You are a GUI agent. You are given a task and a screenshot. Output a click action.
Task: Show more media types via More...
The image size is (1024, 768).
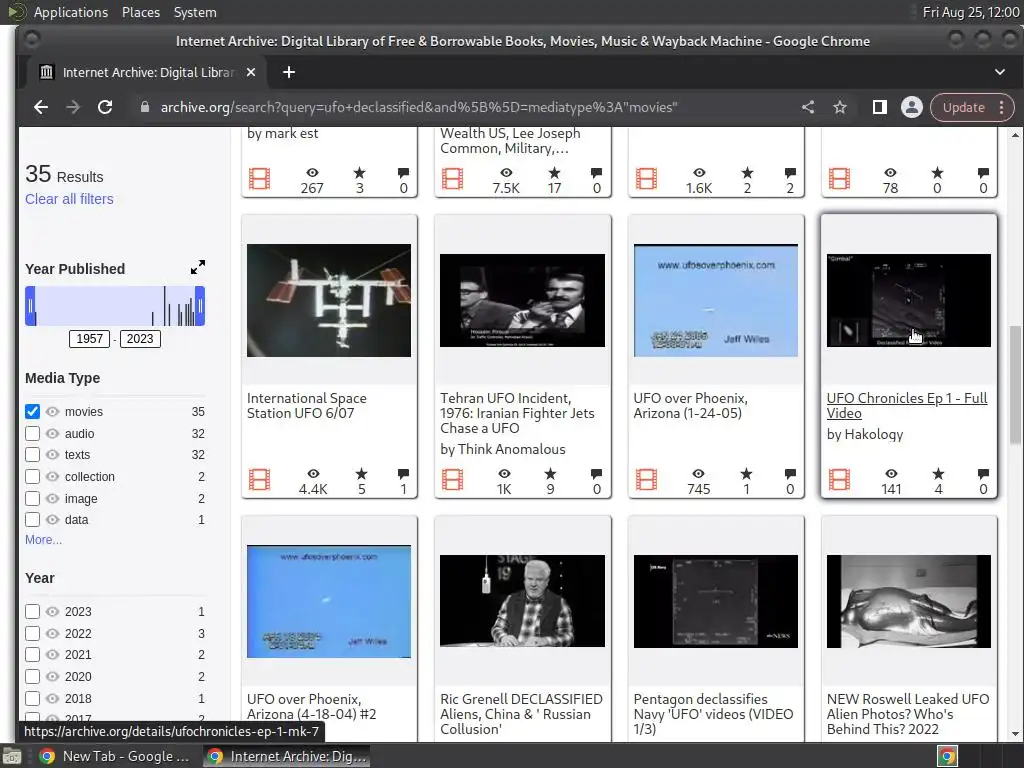(x=43, y=539)
